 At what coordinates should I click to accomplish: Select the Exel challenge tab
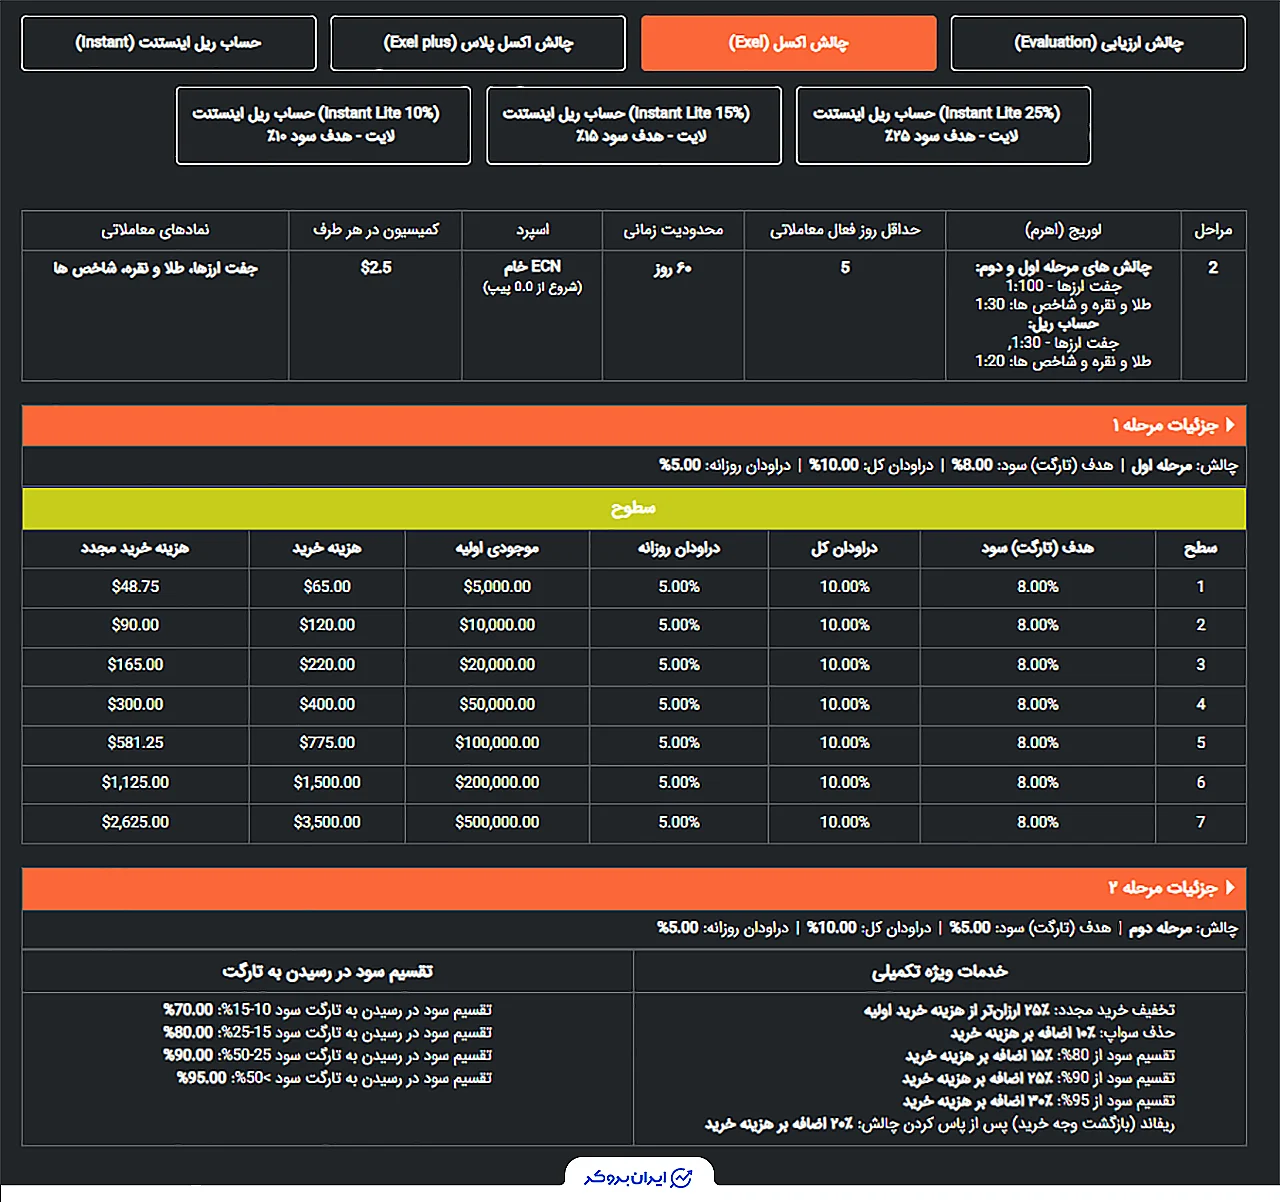pyautogui.click(x=788, y=43)
